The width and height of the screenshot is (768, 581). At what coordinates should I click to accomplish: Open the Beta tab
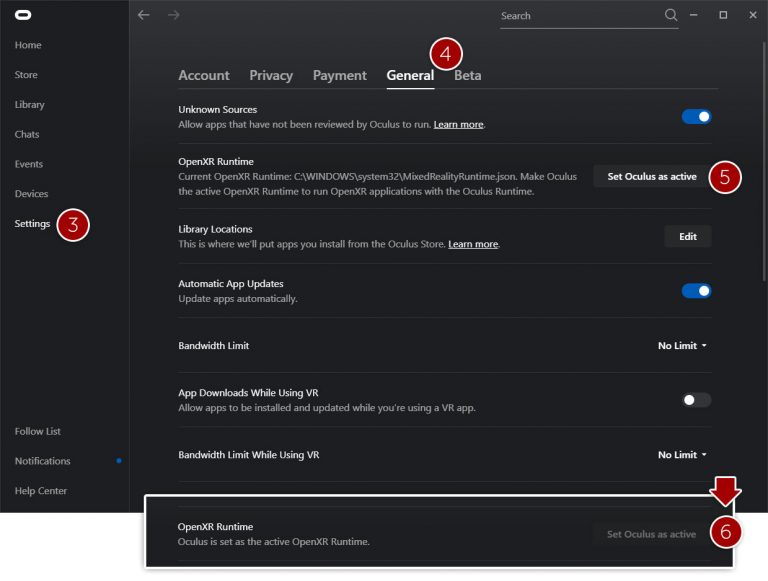pos(468,76)
